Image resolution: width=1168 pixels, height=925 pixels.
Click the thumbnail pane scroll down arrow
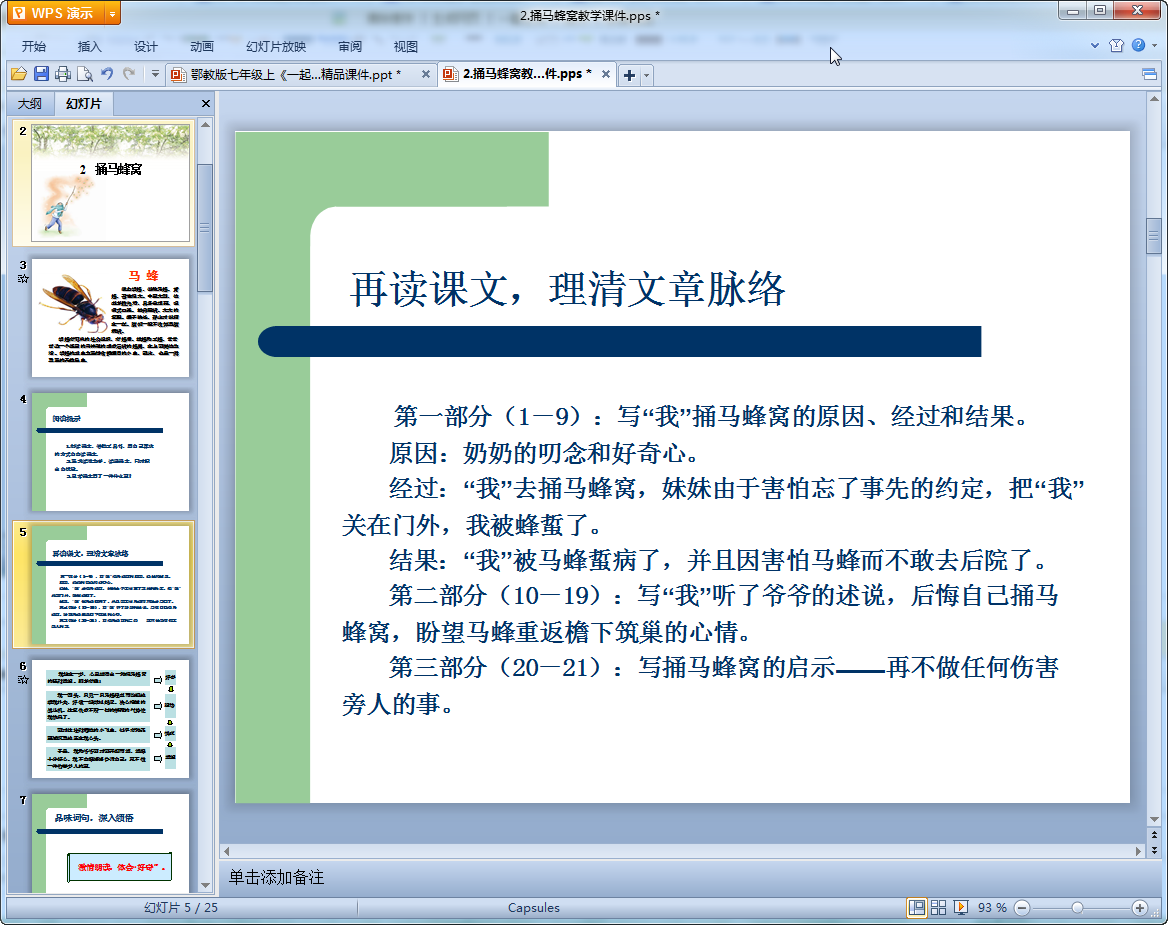coord(205,886)
